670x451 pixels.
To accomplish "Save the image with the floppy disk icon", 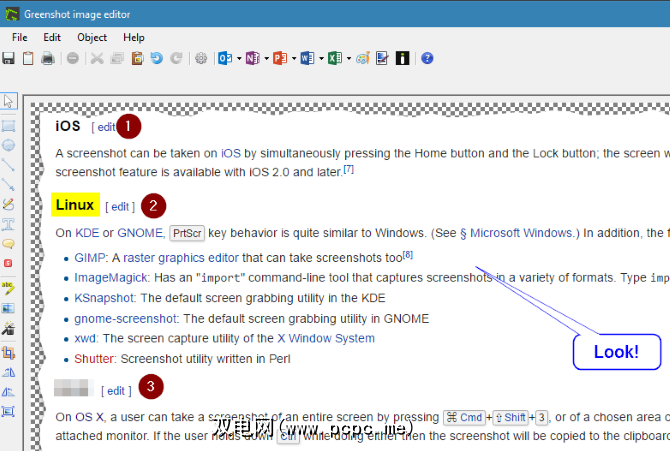I will point(9,58).
